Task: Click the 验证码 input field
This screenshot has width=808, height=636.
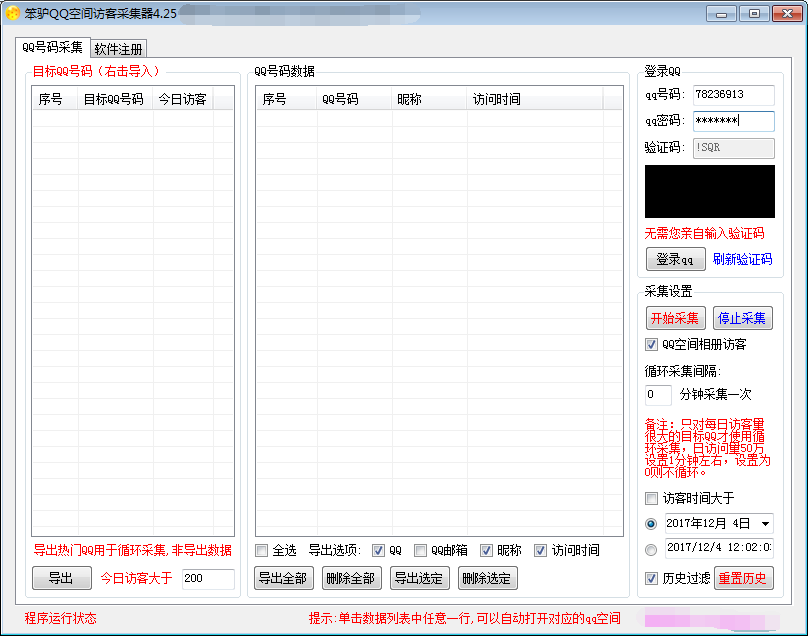Action: [x=733, y=148]
